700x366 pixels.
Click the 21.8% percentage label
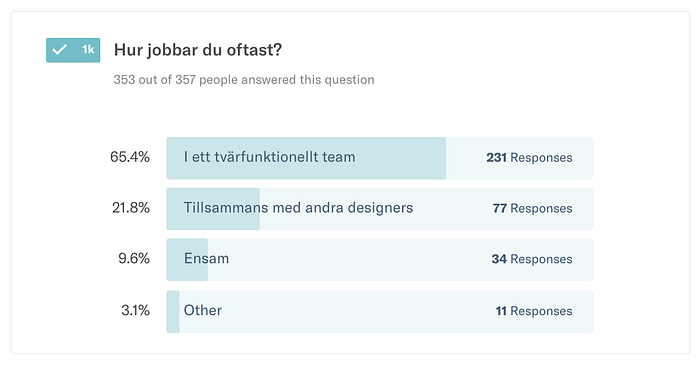pos(131,208)
